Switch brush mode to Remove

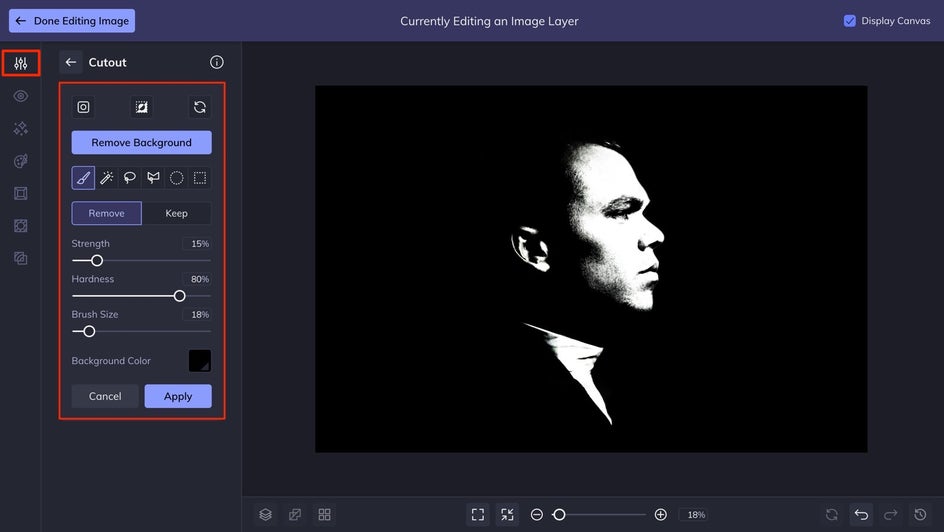107,214
